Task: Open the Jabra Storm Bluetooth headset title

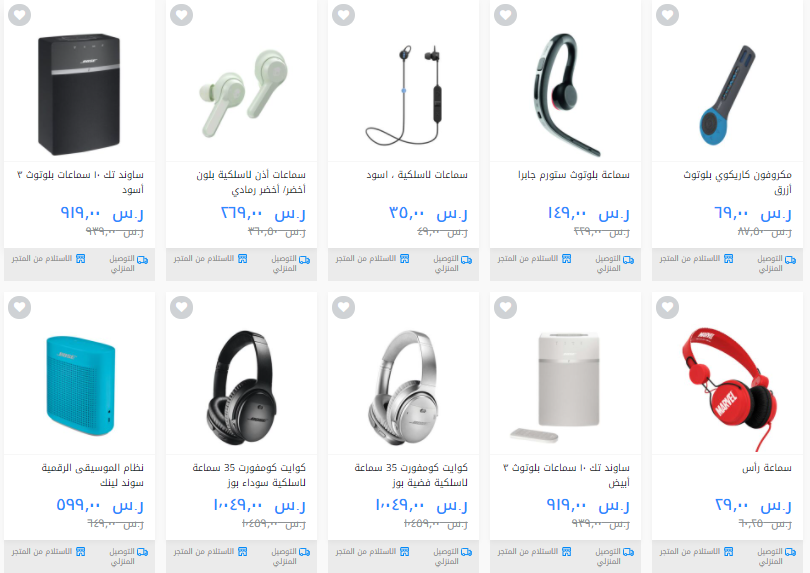Action: click(x=574, y=175)
